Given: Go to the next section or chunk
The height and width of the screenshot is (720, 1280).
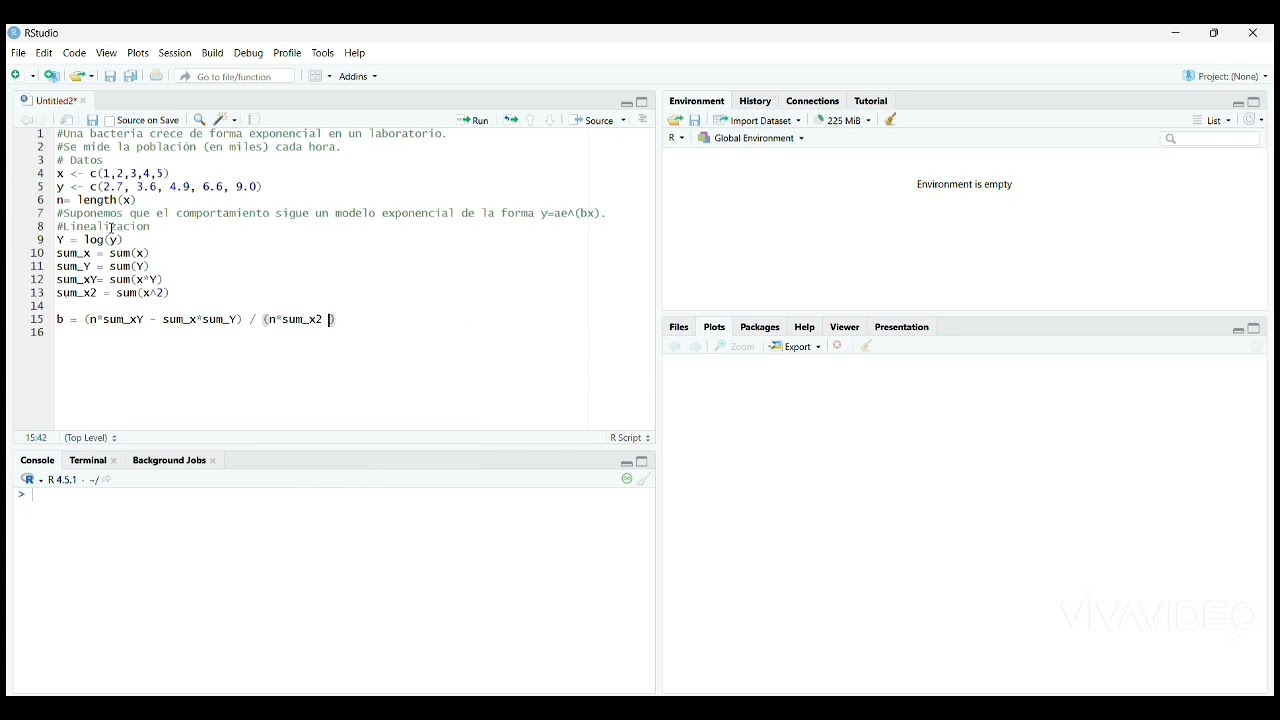Looking at the screenshot, I should (x=550, y=120).
